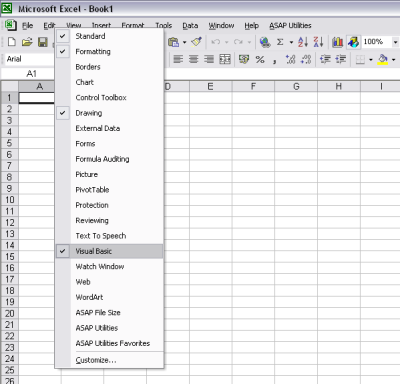Open the Arial font name box
Image resolution: width=400 pixels, height=384 pixels.
(x=29, y=59)
